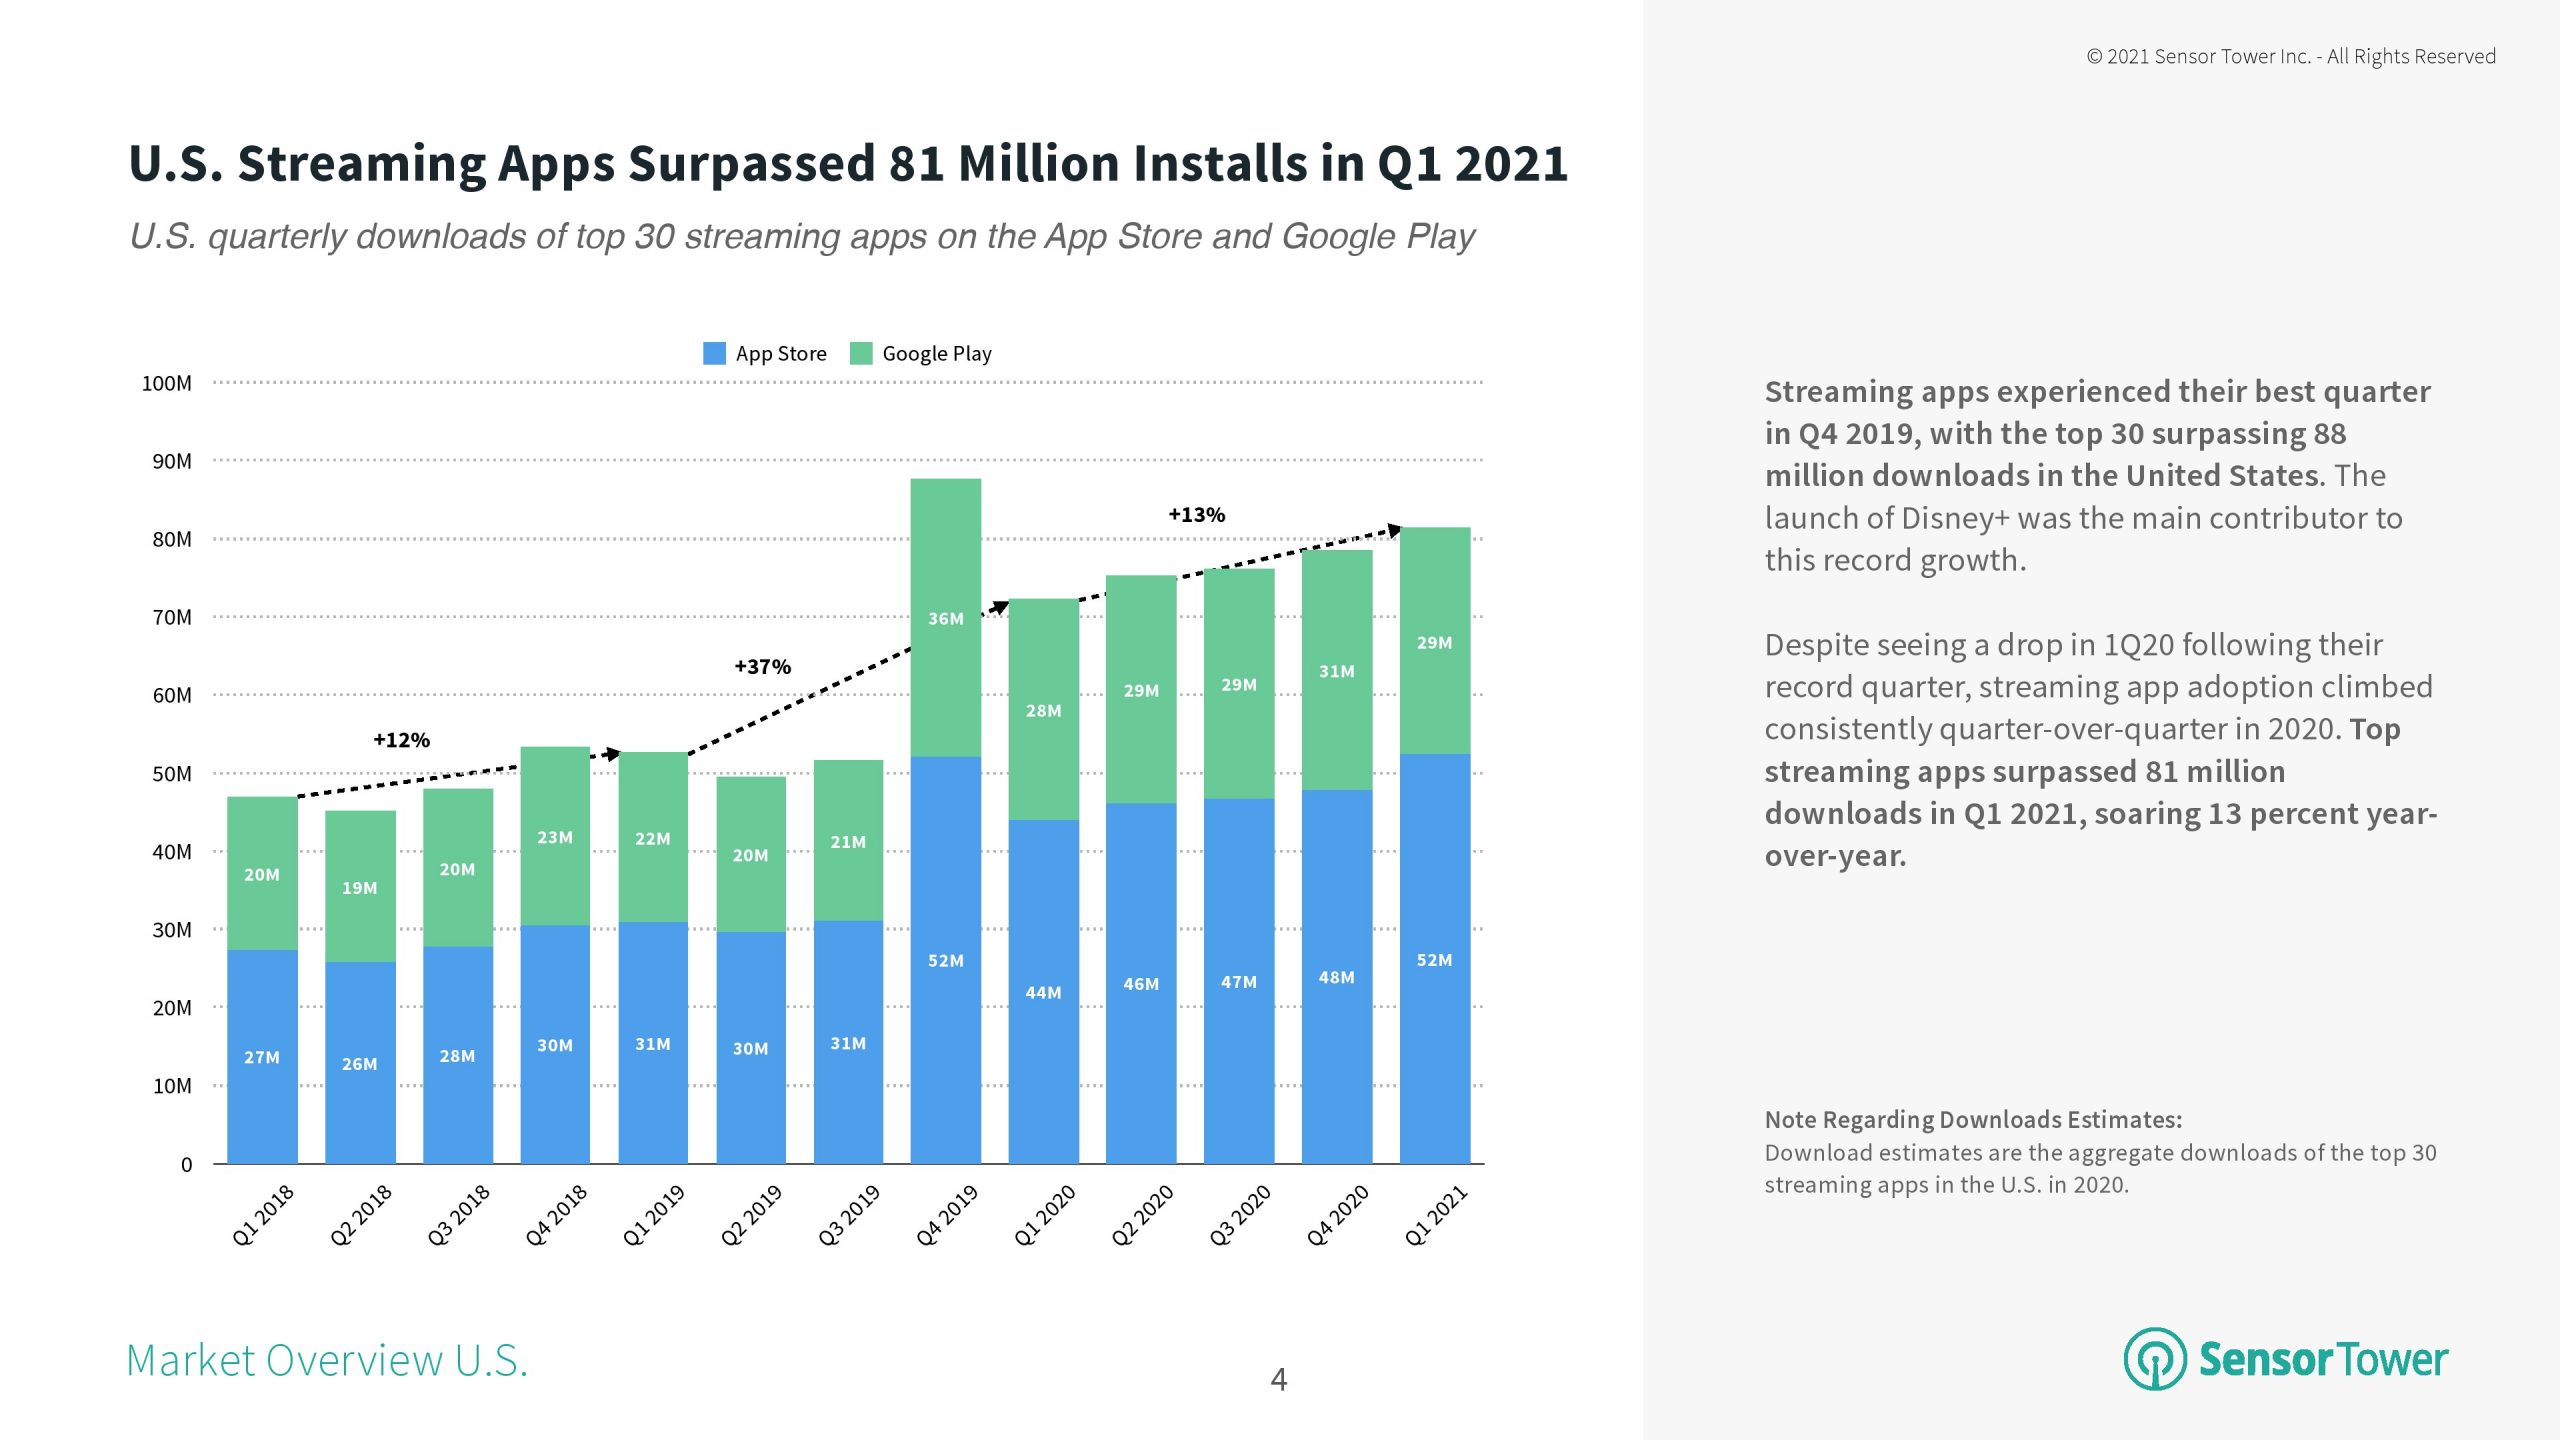Click the 100M y-axis label
This screenshot has height=1440, width=2560.
pos(167,383)
